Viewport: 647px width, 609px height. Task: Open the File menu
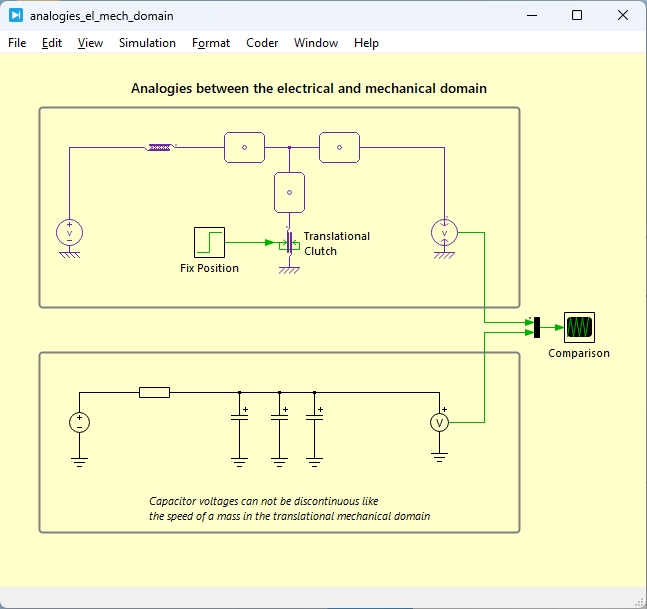[17, 43]
